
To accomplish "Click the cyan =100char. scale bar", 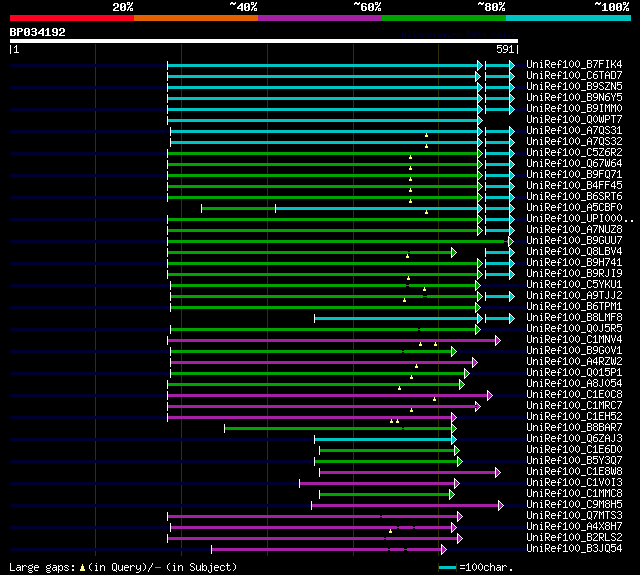I will click(447, 567).
